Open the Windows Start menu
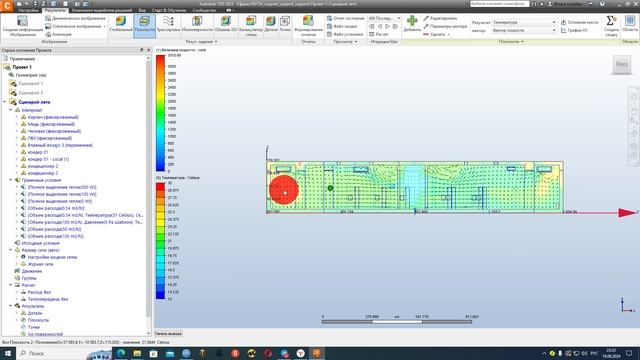The image size is (640, 360). pyautogui.click(x=7, y=353)
